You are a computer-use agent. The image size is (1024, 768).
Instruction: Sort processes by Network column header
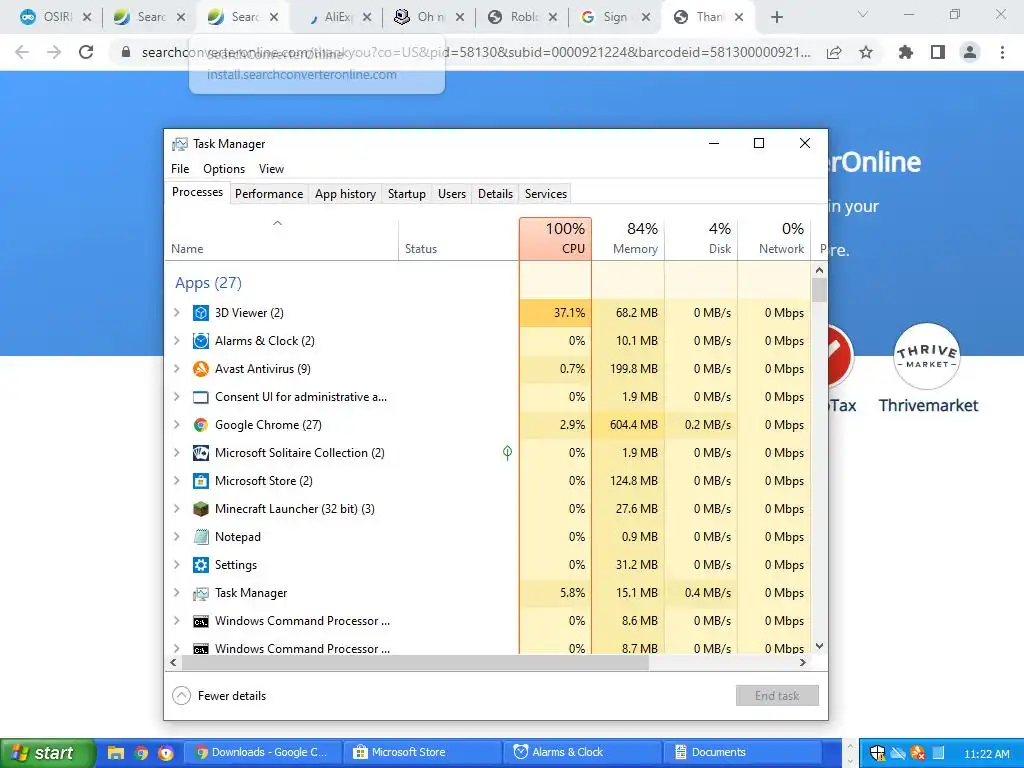tap(775, 239)
